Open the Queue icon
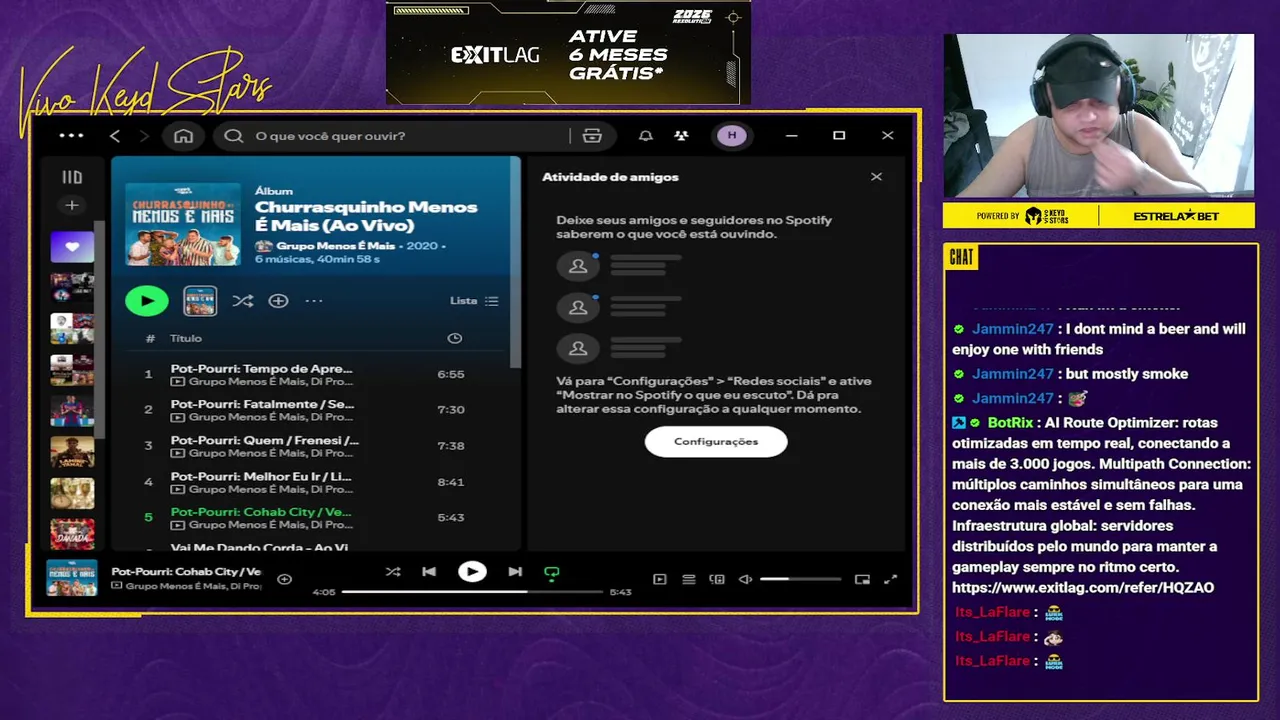This screenshot has width=1280, height=720. click(x=688, y=579)
